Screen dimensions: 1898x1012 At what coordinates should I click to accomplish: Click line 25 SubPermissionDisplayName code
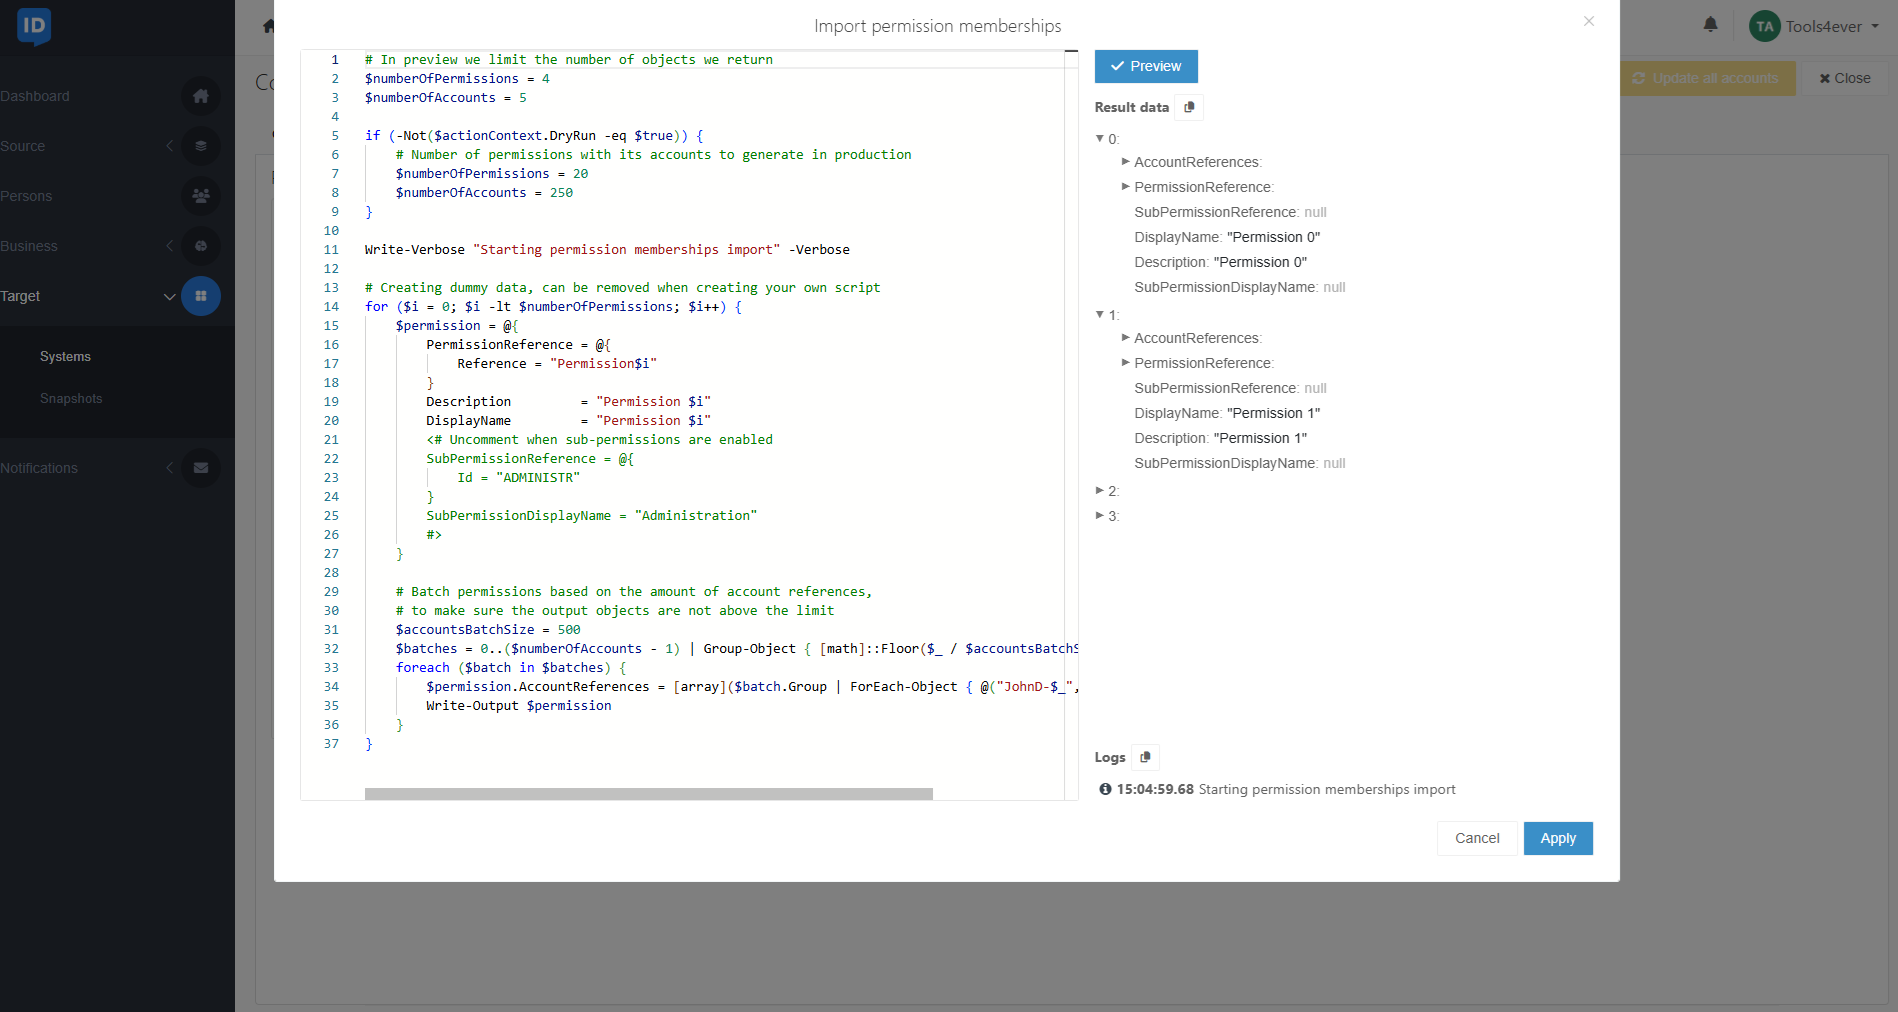[592, 516]
